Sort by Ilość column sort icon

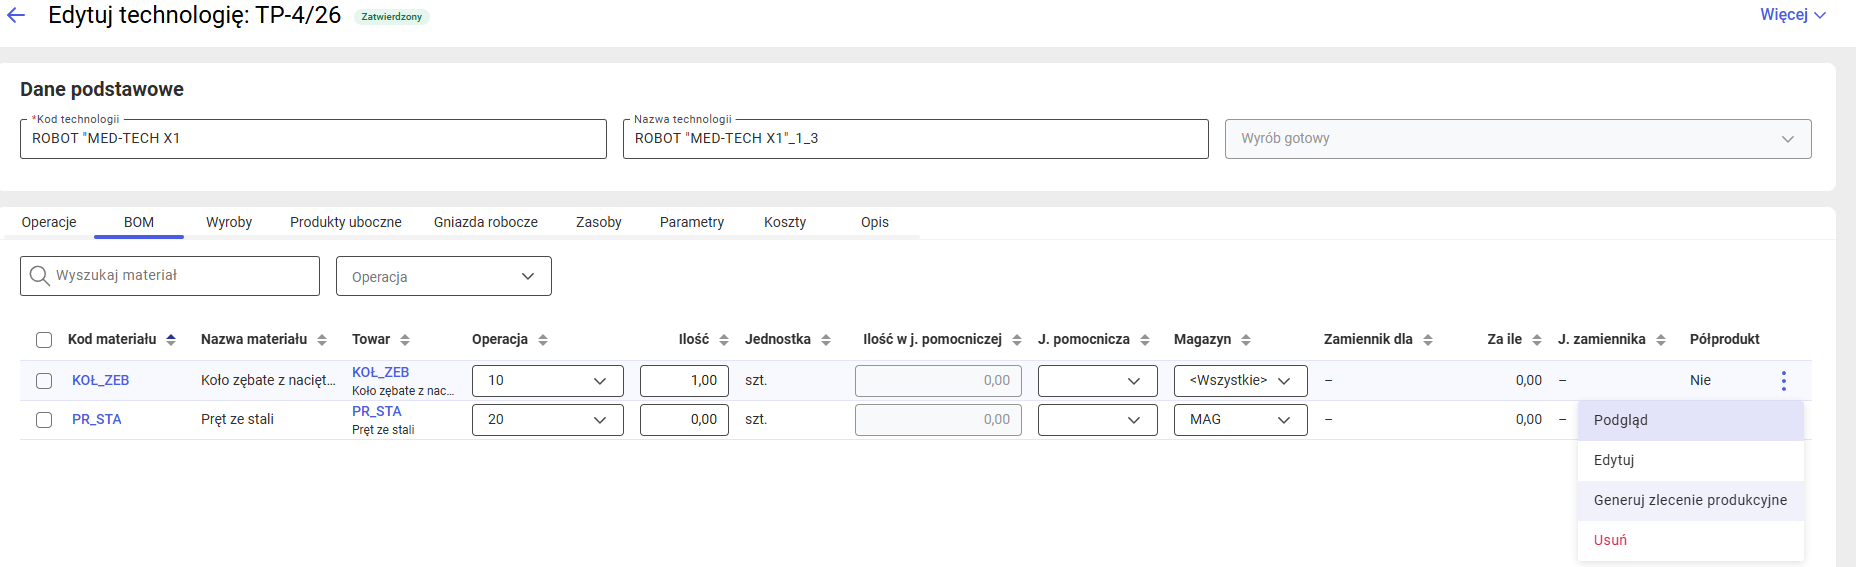724,340
